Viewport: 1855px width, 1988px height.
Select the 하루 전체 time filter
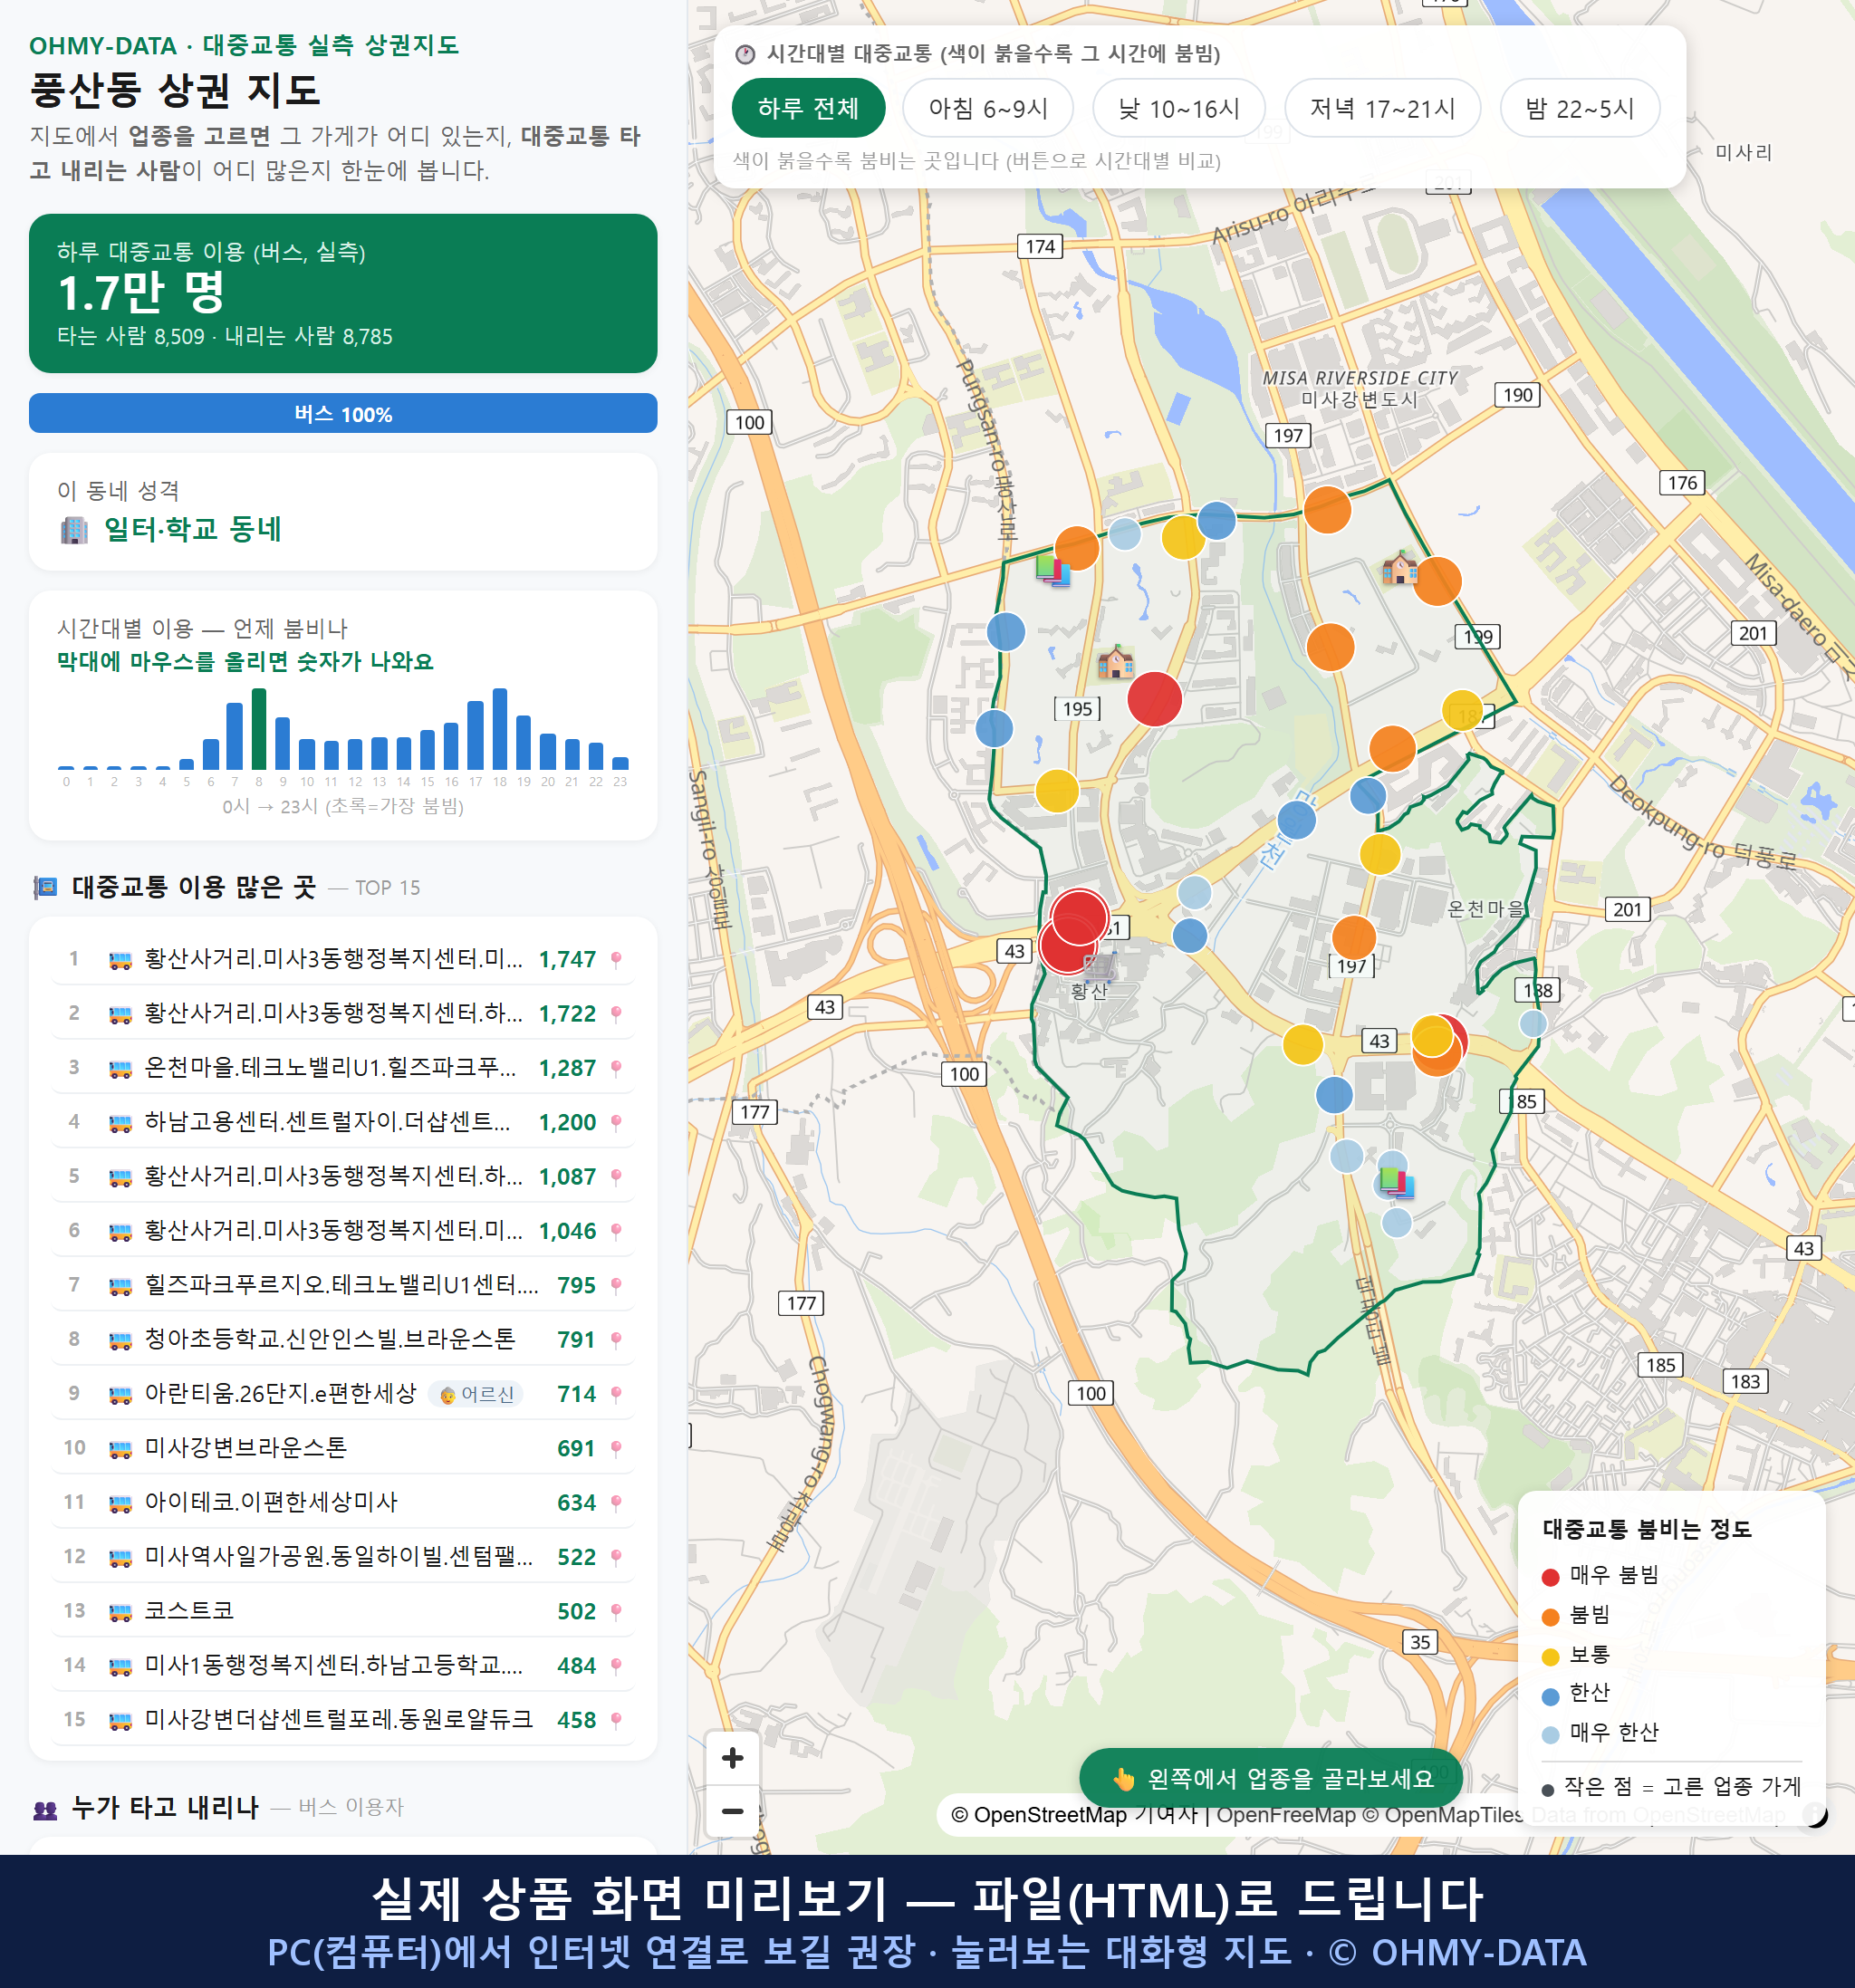point(808,108)
